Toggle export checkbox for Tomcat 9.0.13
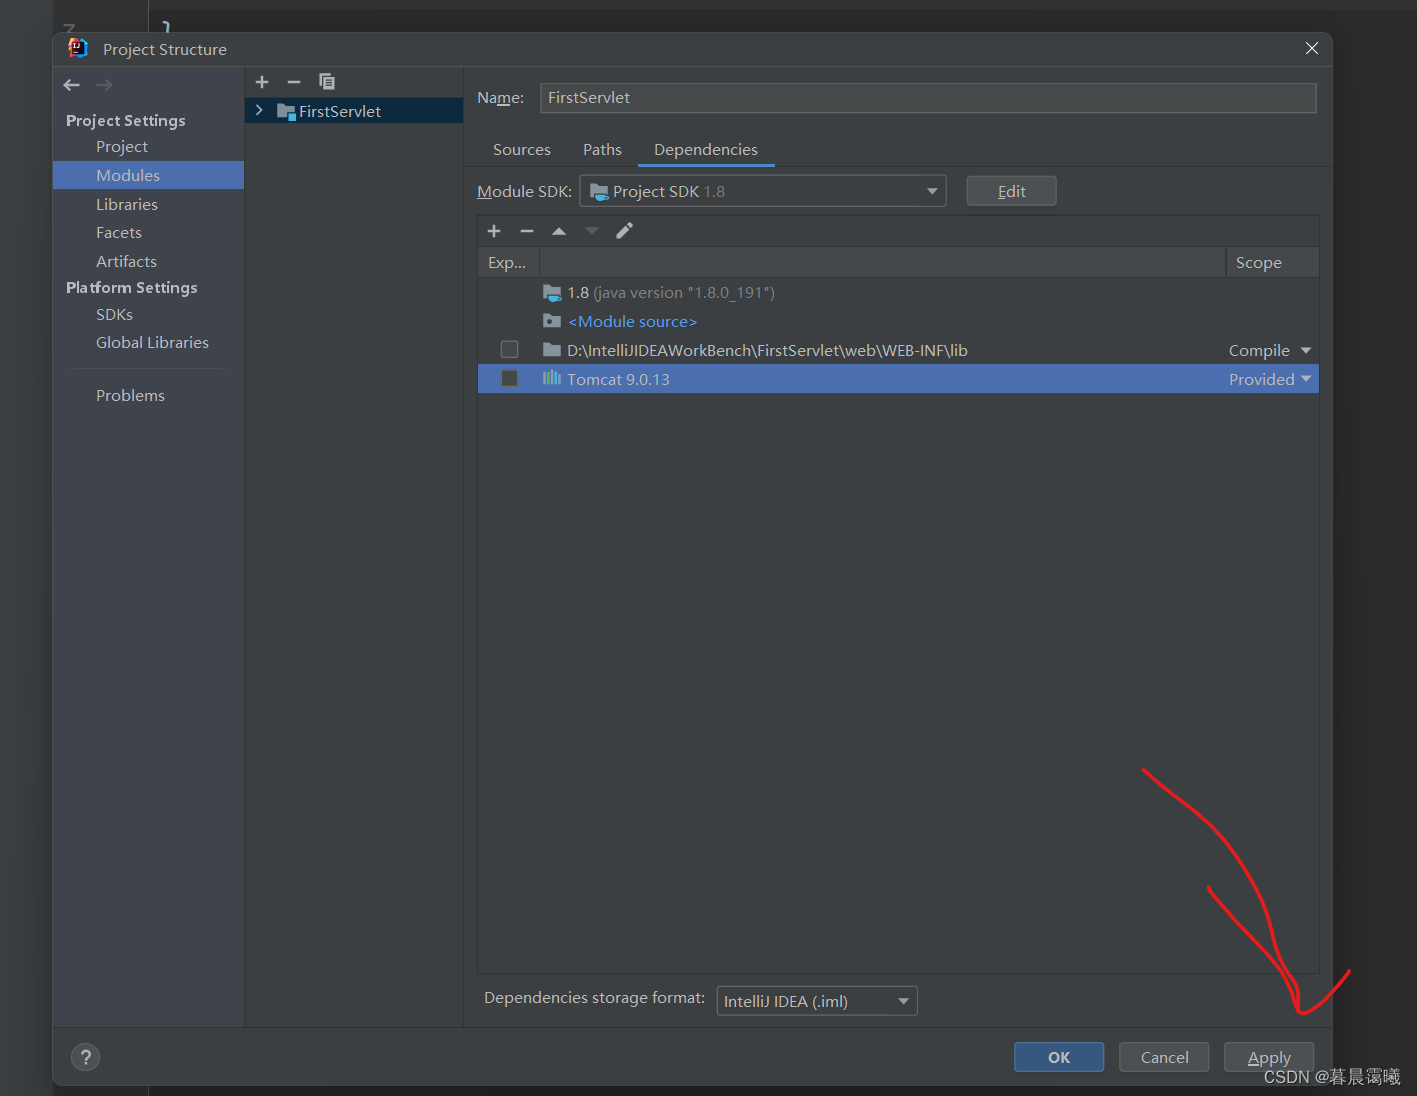The image size is (1417, 1096). (510, 379)
